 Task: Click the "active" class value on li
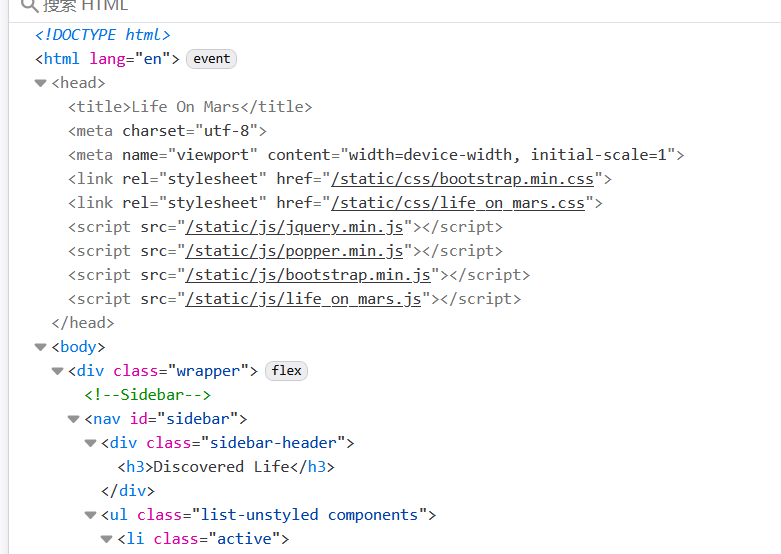click(245, 539)
